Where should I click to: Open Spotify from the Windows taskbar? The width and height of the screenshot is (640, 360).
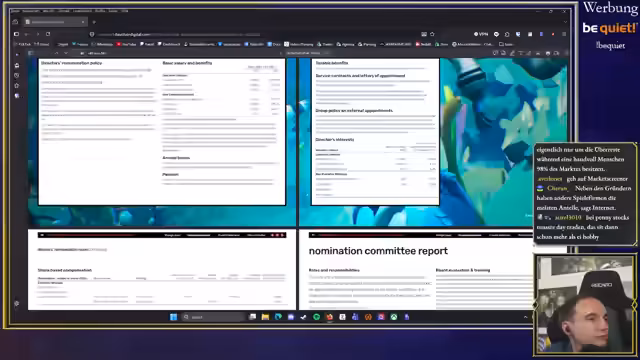[x=316, y=317]
